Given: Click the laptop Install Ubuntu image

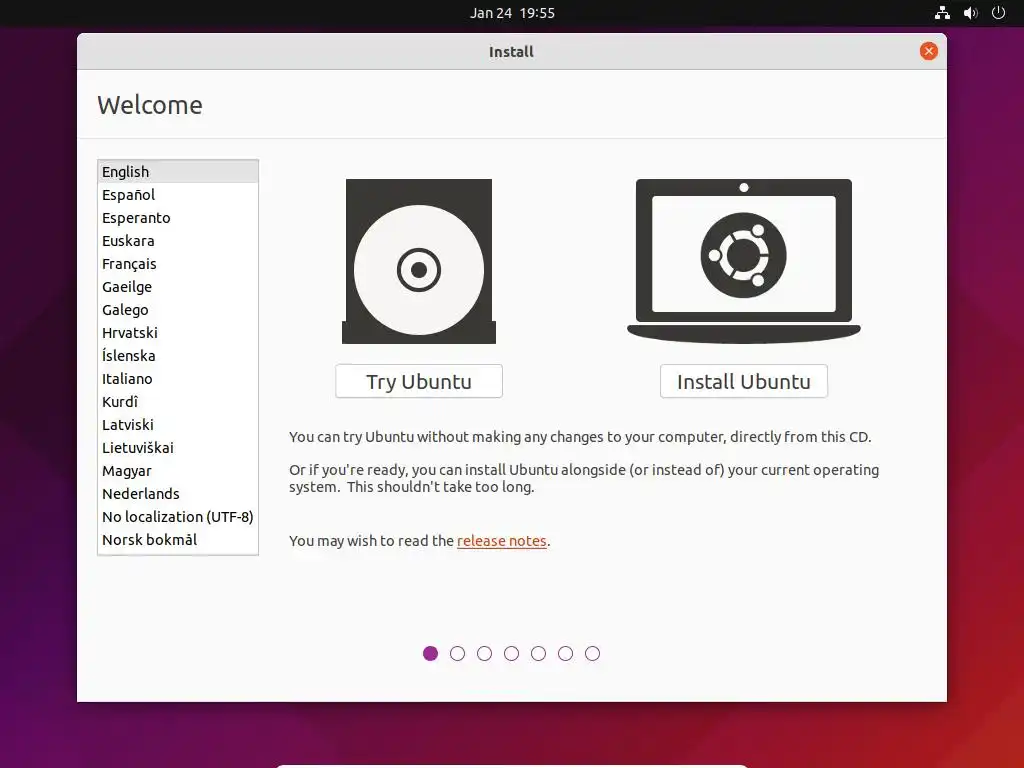Looking at the screenshot, I should point(744,261).
